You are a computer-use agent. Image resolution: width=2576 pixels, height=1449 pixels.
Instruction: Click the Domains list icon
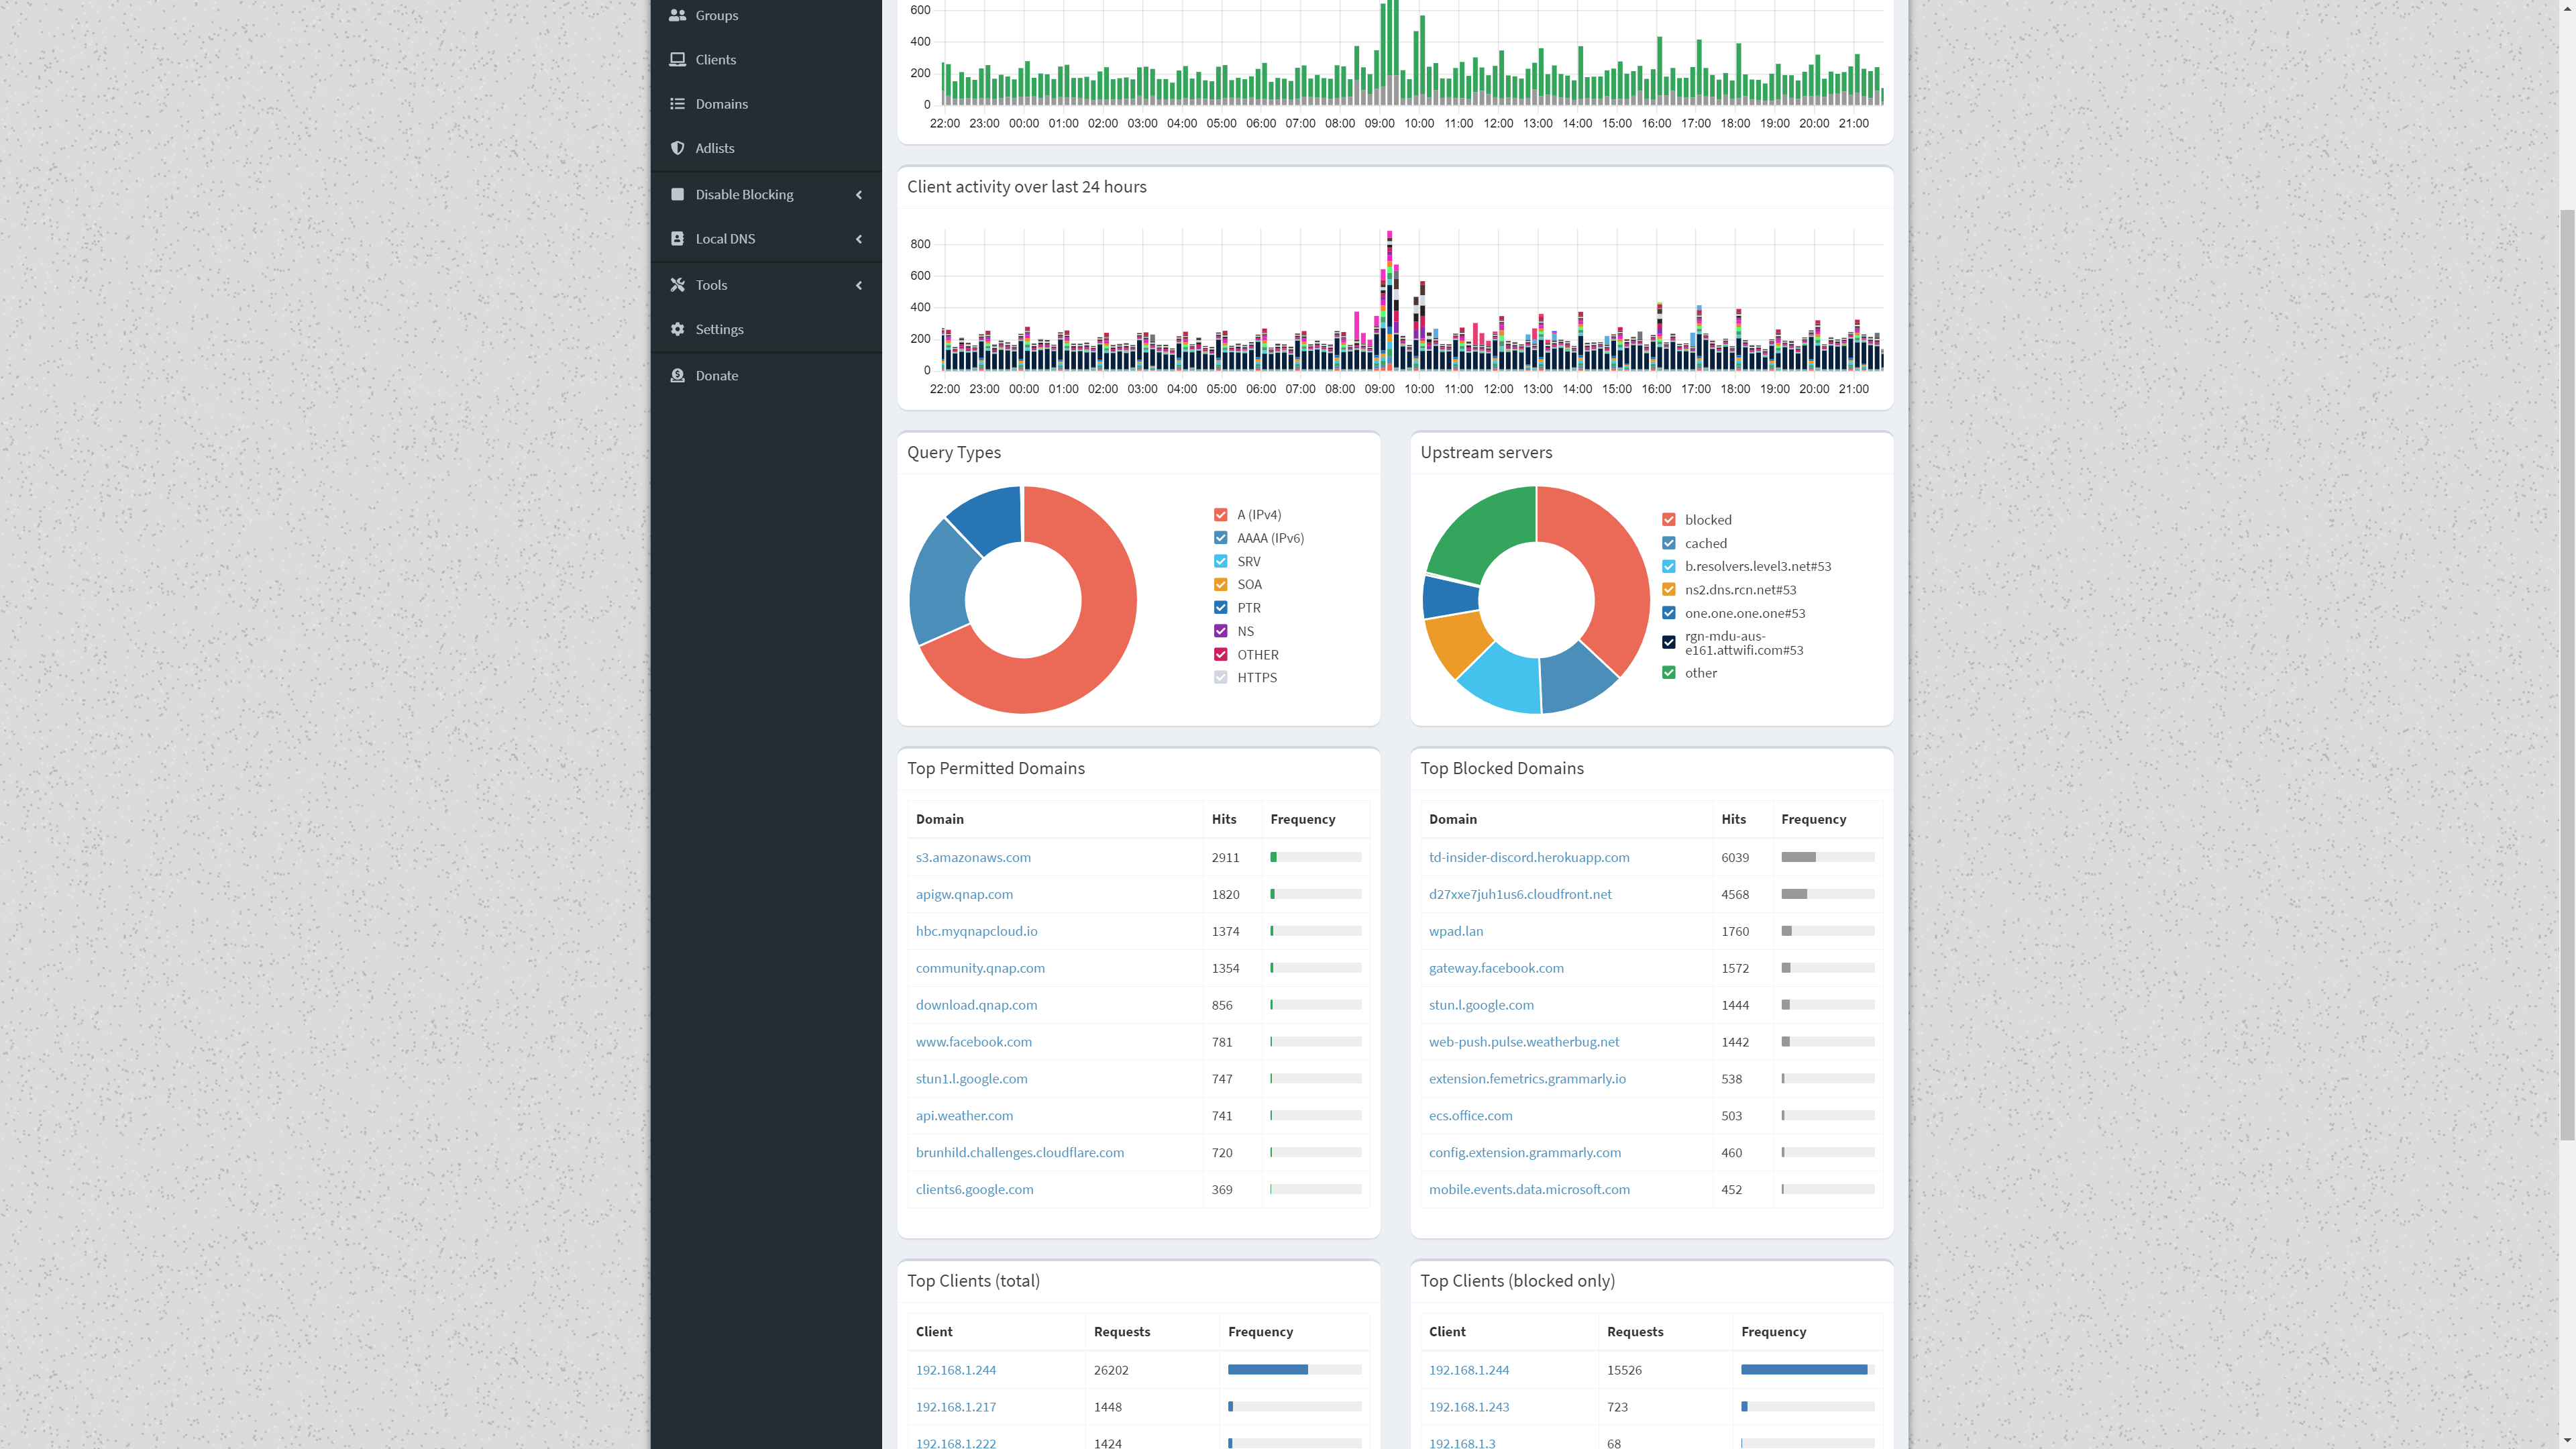(677, 103)
